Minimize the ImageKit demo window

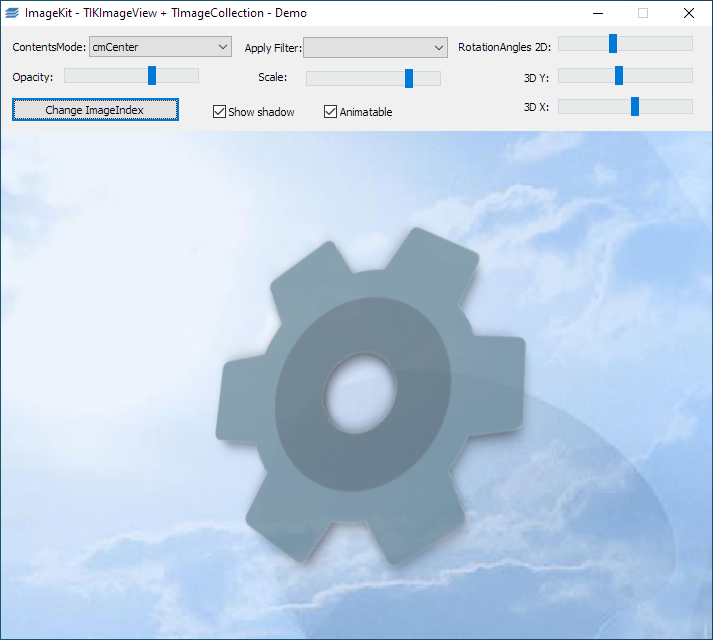598,13
